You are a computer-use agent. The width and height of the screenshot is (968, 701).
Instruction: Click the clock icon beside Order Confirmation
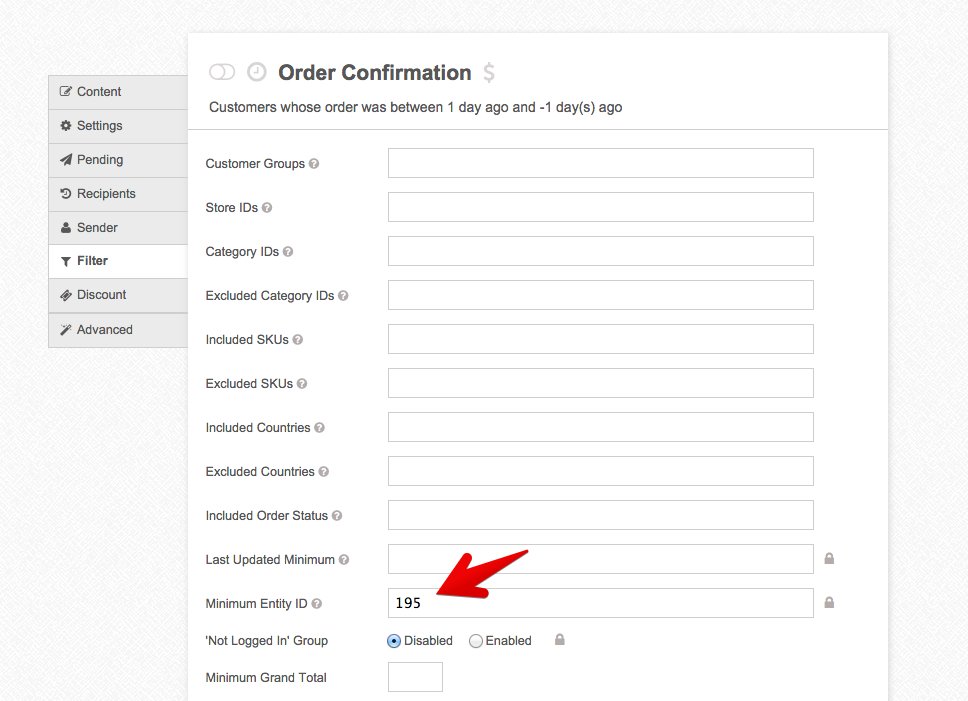pos(257,72)
